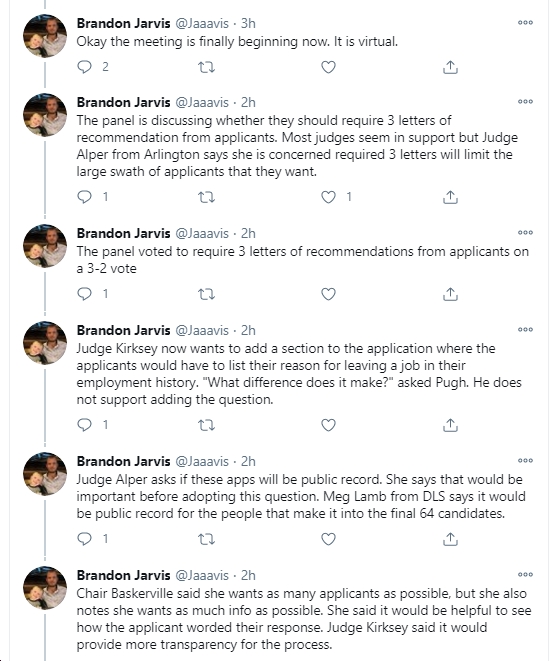Share the Meg Lamb from DLS tweet
The height and width of the screenshot is (661, 552).
click(450, 539)
